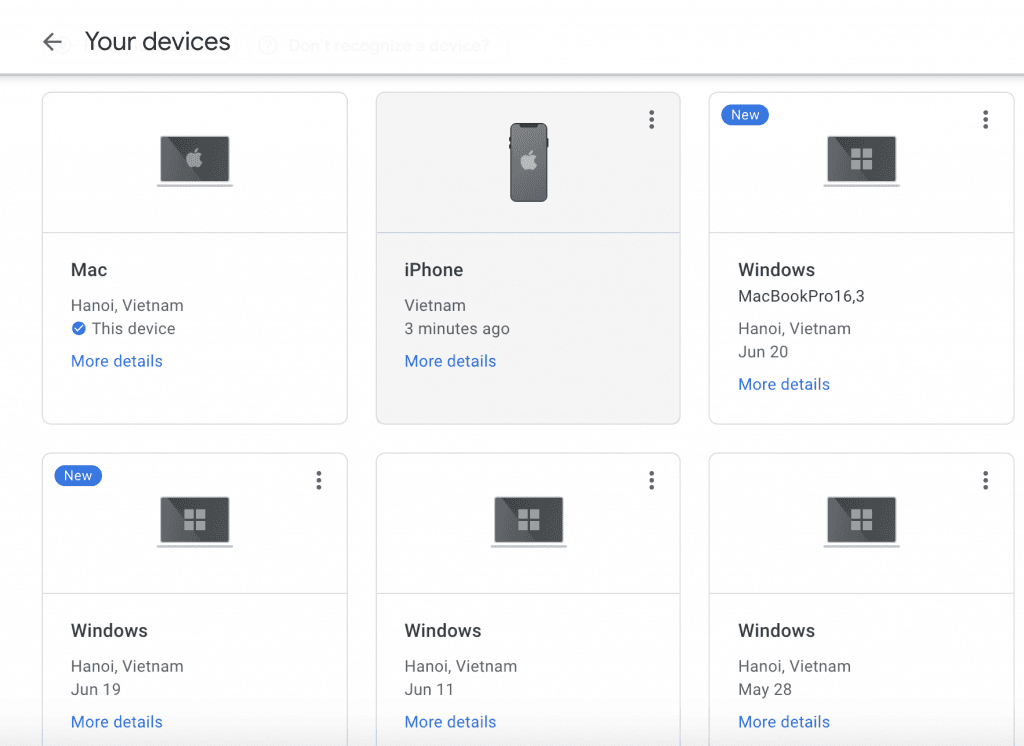
Task: Click the iPhone device illustration
Action: click(528, 162)
